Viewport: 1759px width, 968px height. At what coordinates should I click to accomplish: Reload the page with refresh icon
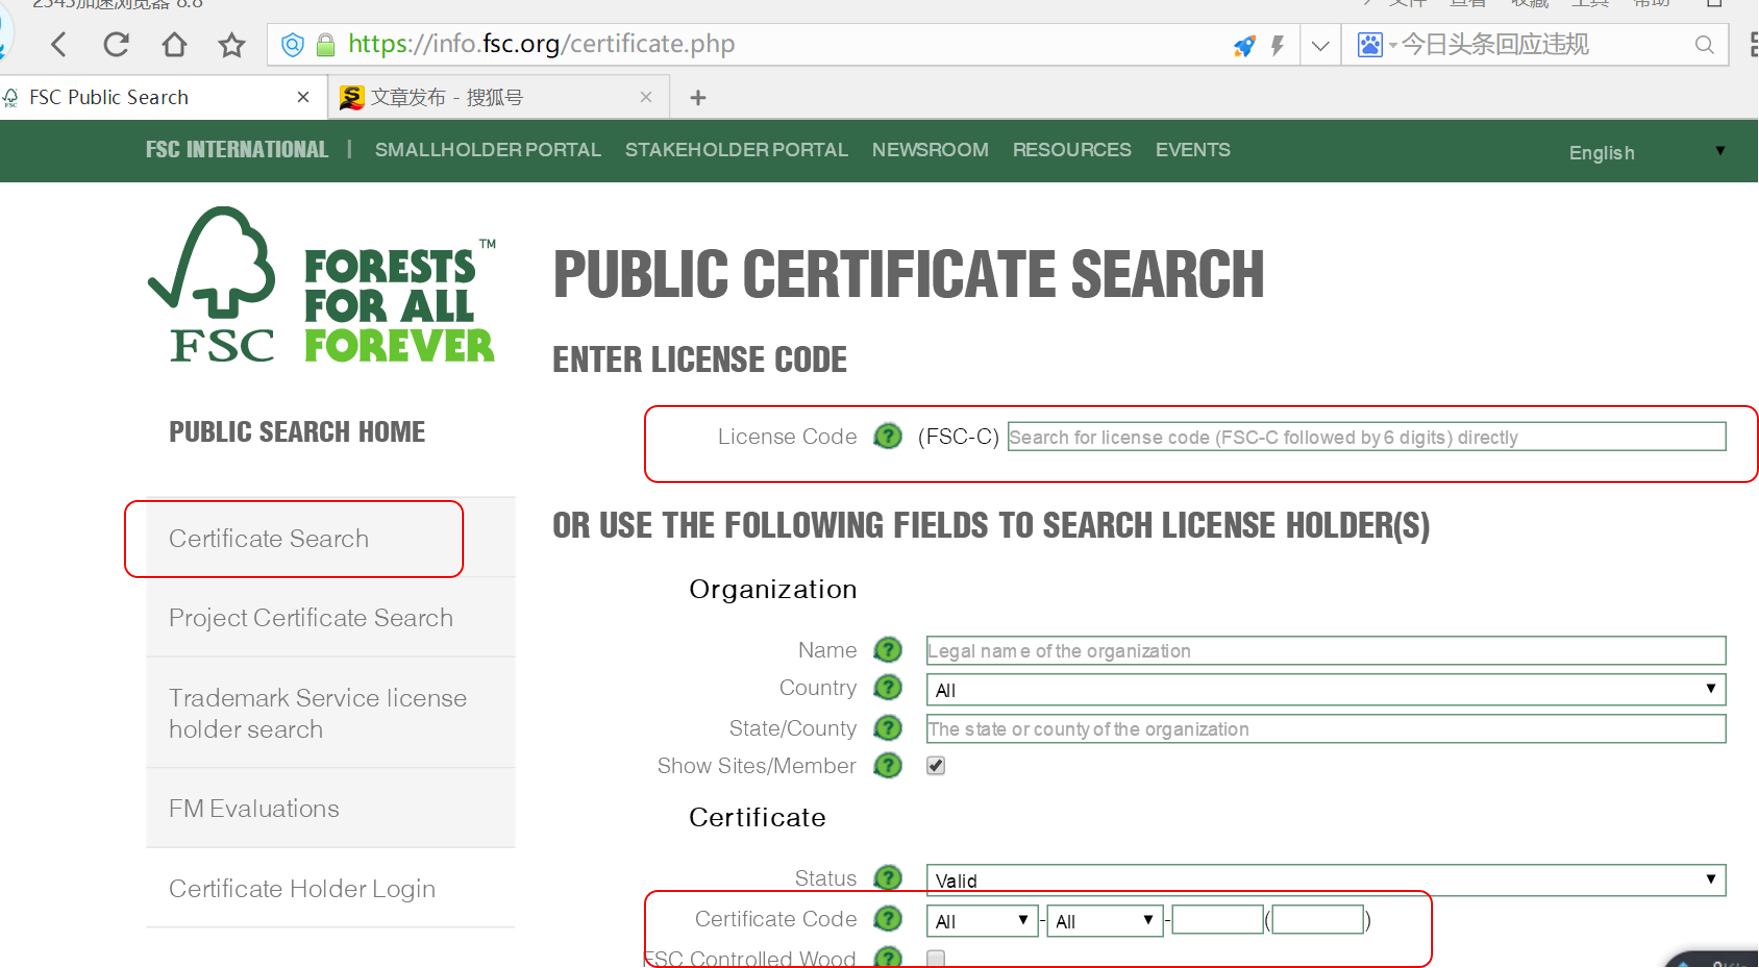116,45
